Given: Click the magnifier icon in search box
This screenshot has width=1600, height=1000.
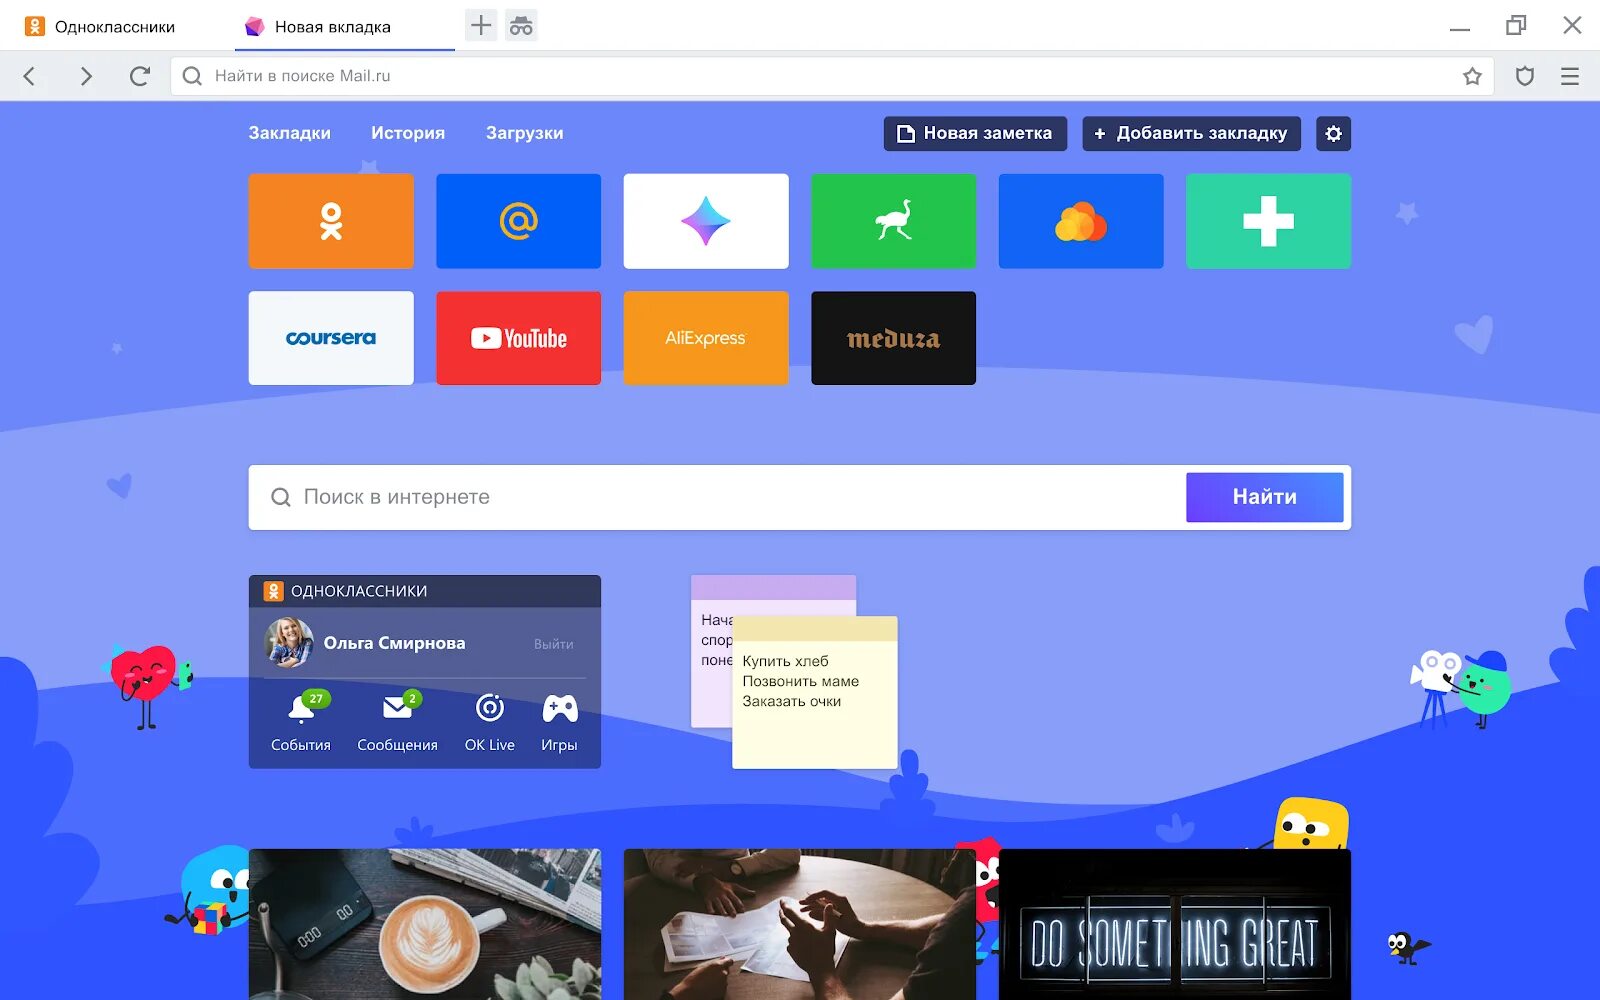Looking at the screenshot, I should [x=281, y=497].
